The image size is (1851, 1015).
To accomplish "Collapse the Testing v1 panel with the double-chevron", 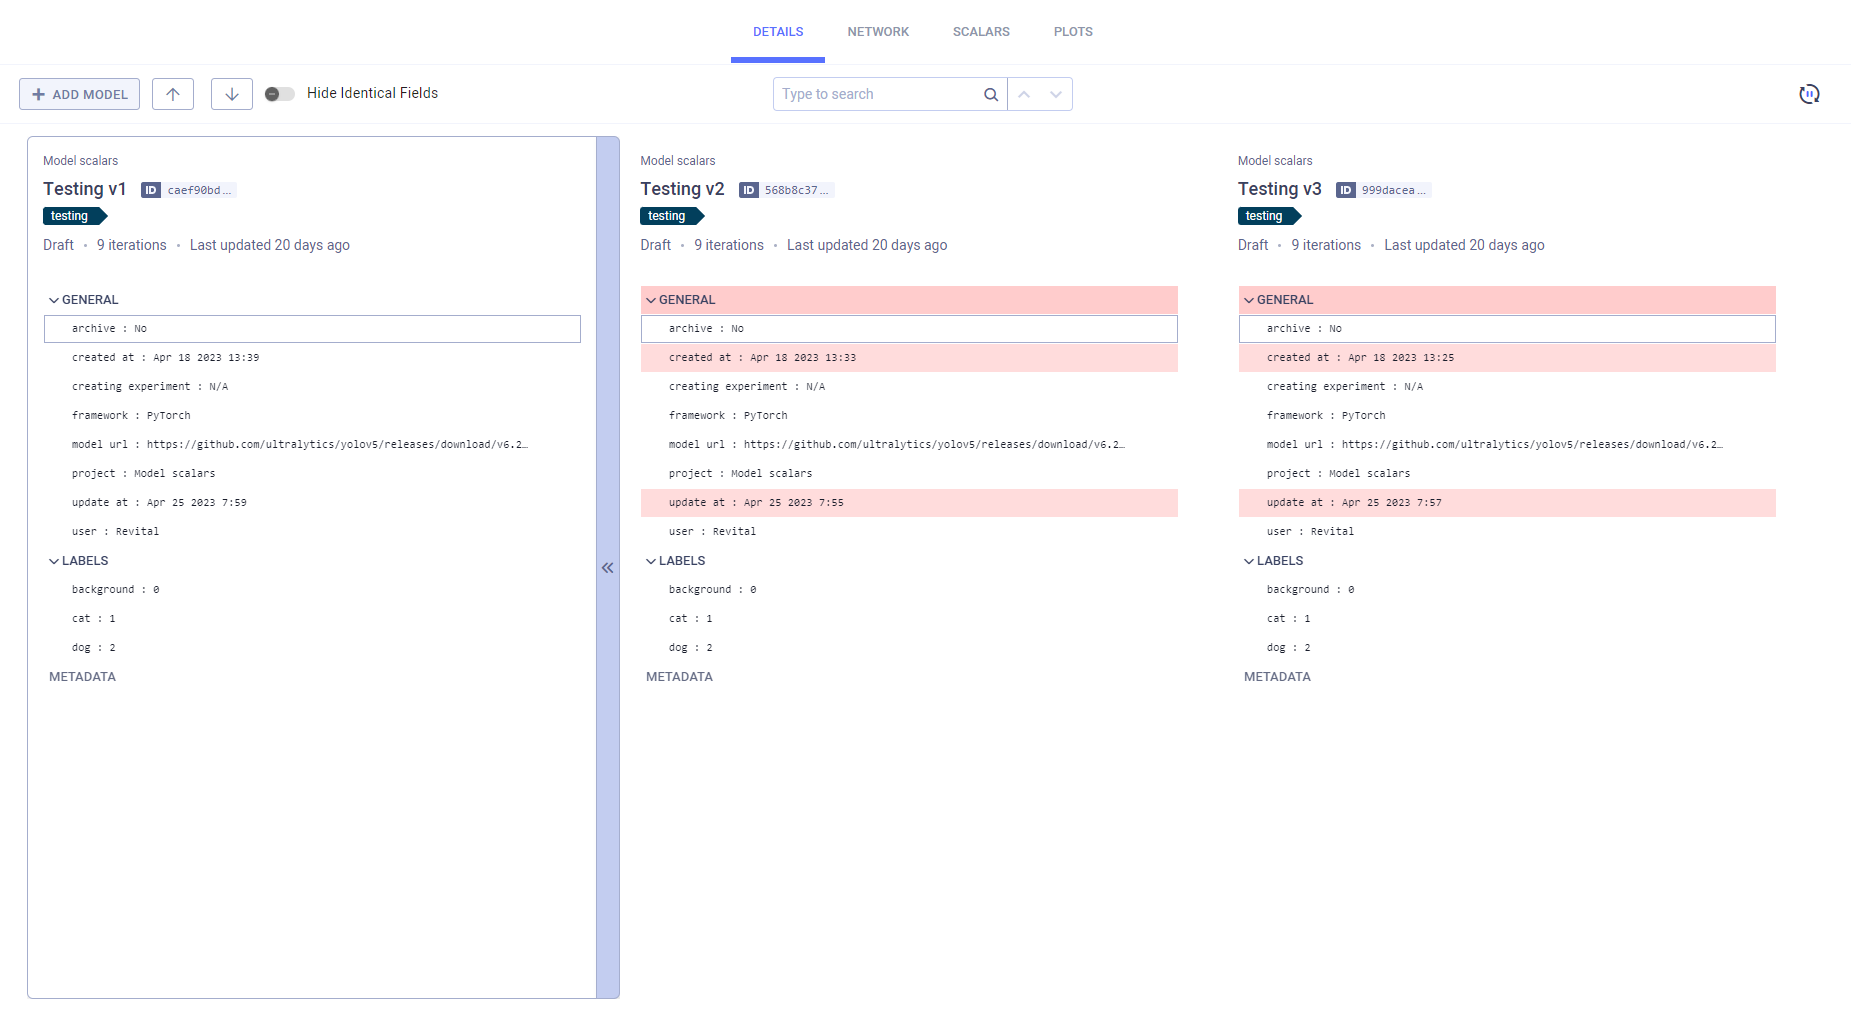I will pyautogui.click(x=607, y=568).
